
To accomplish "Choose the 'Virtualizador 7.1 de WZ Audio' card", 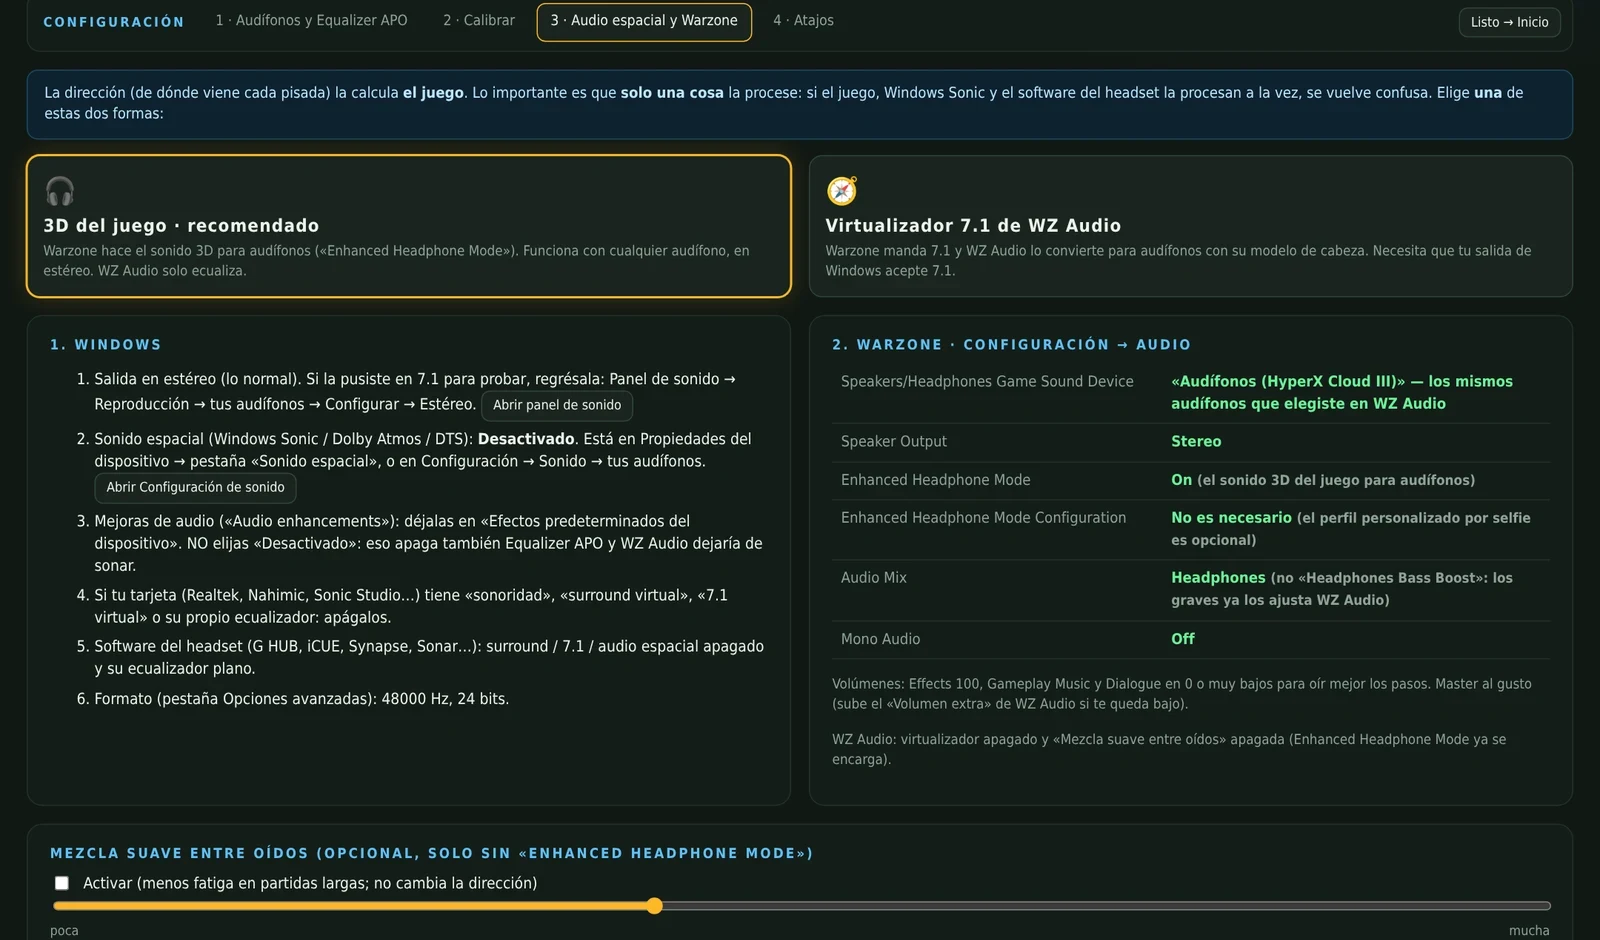I will (1191, 226).
